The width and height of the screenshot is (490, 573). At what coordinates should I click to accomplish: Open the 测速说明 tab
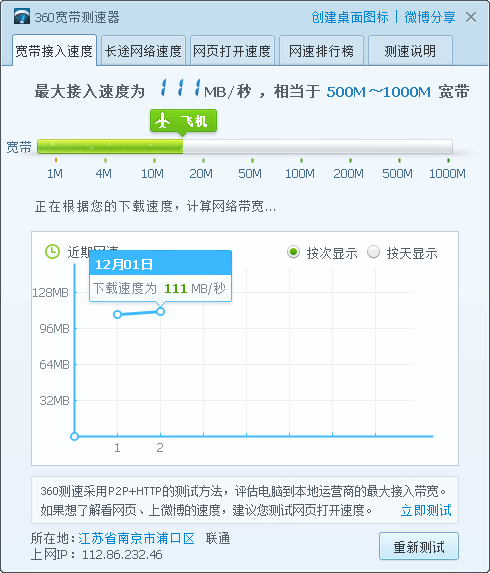click(x=410, y=51)
